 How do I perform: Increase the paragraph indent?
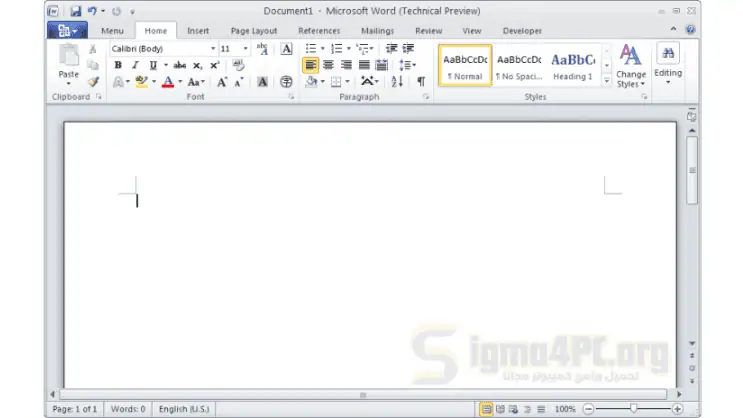(x=408, y=48)
